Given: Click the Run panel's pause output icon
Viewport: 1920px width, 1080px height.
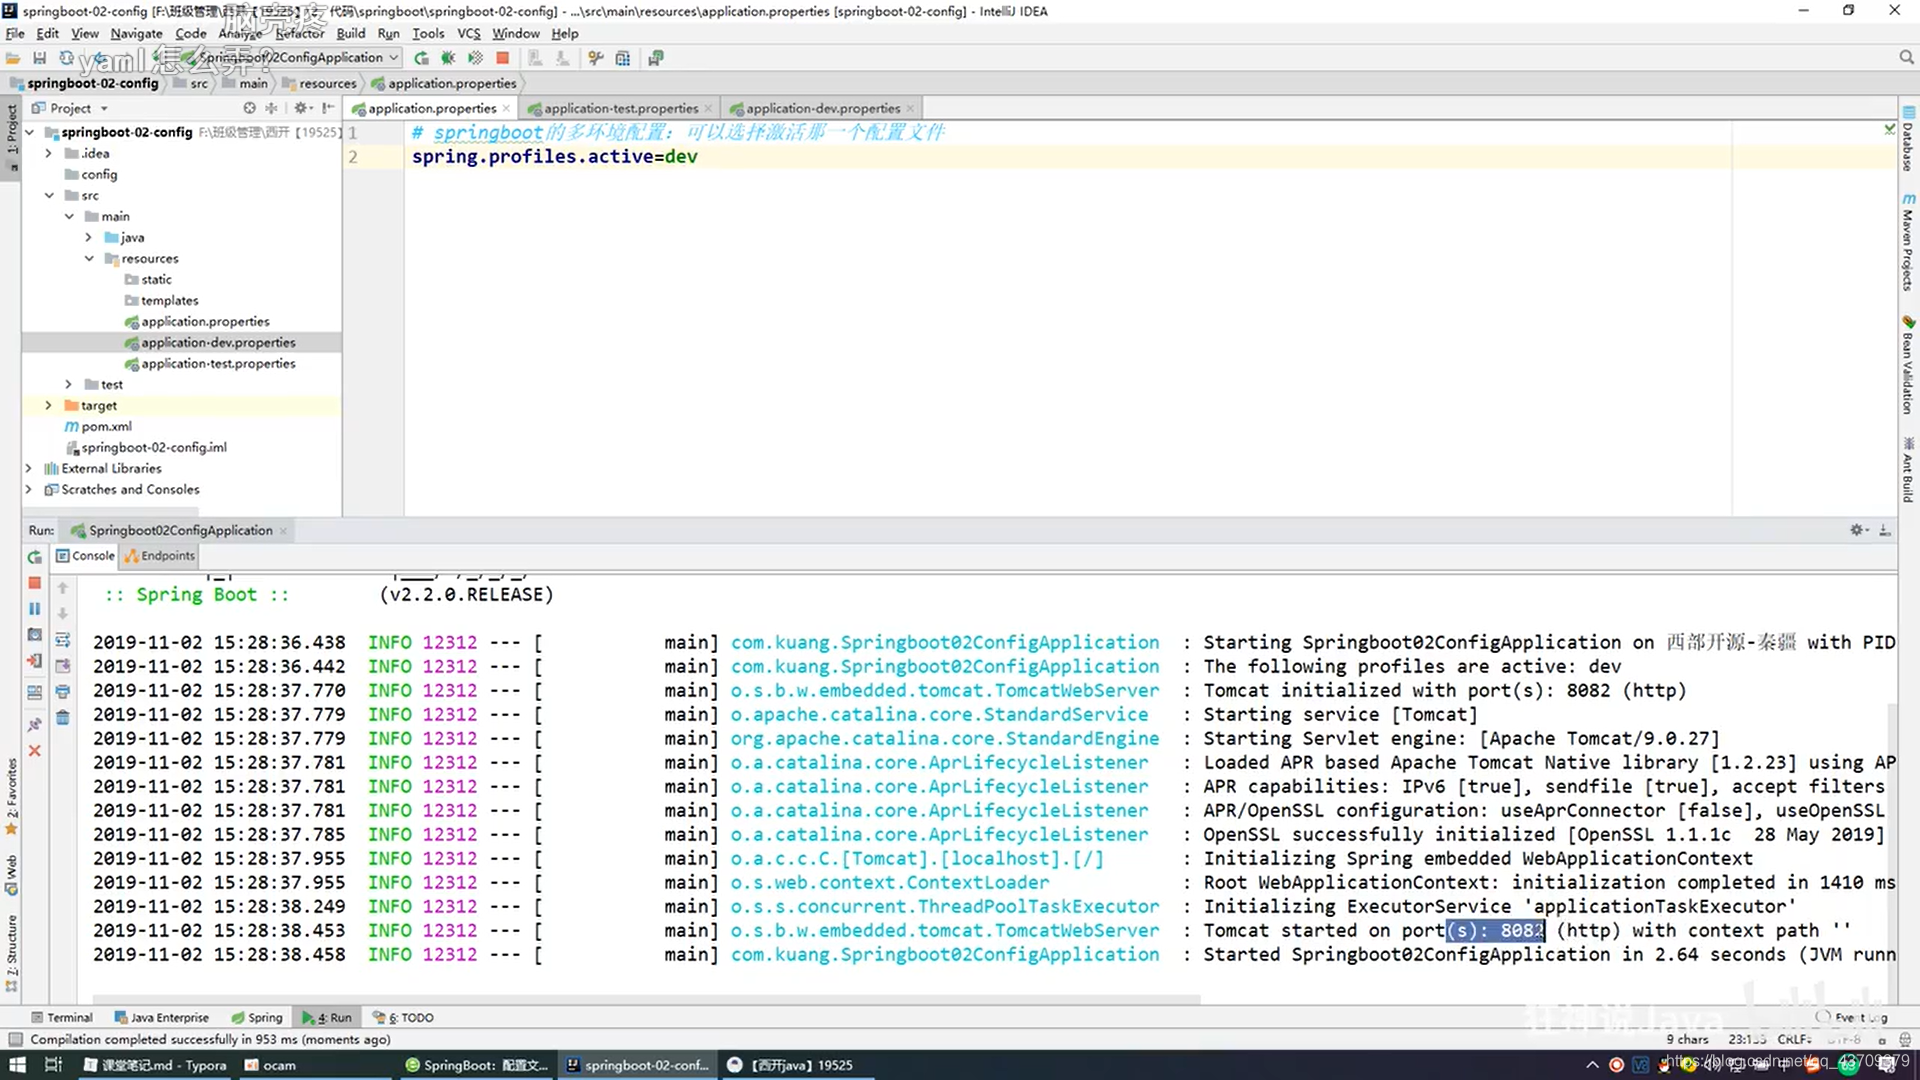Looking at the screenshot, I should [35, 609].
